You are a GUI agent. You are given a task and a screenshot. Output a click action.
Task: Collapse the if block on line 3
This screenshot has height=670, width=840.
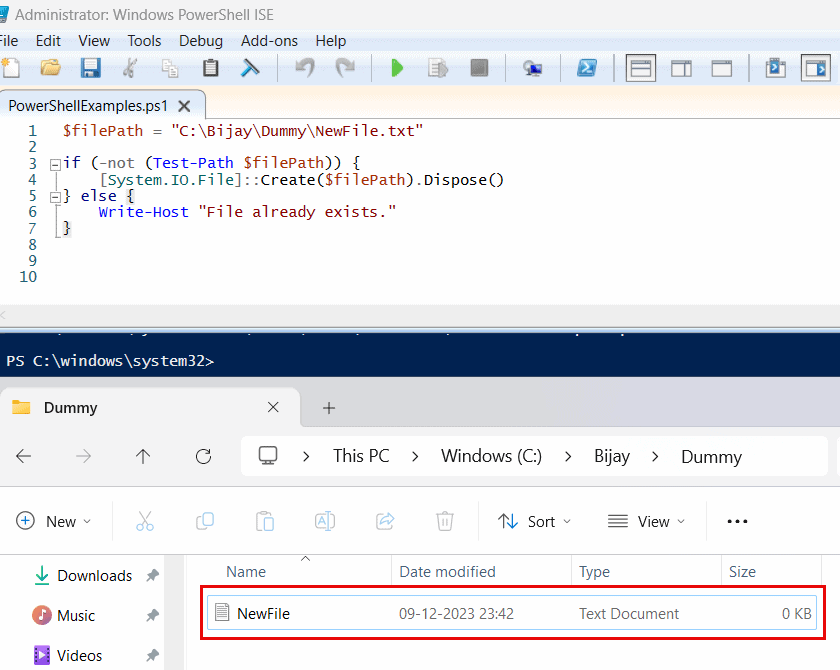[x=55, y=164]
